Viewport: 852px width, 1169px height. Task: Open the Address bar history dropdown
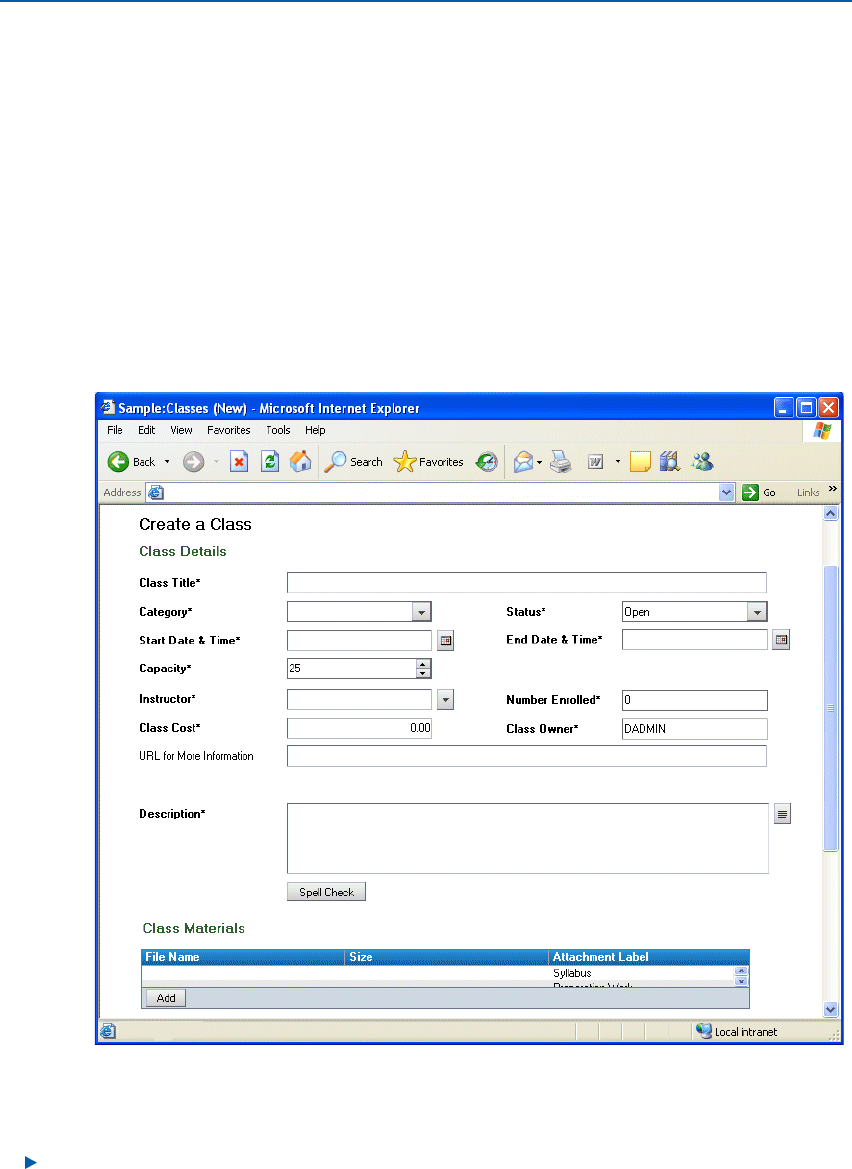click(727, 493)
